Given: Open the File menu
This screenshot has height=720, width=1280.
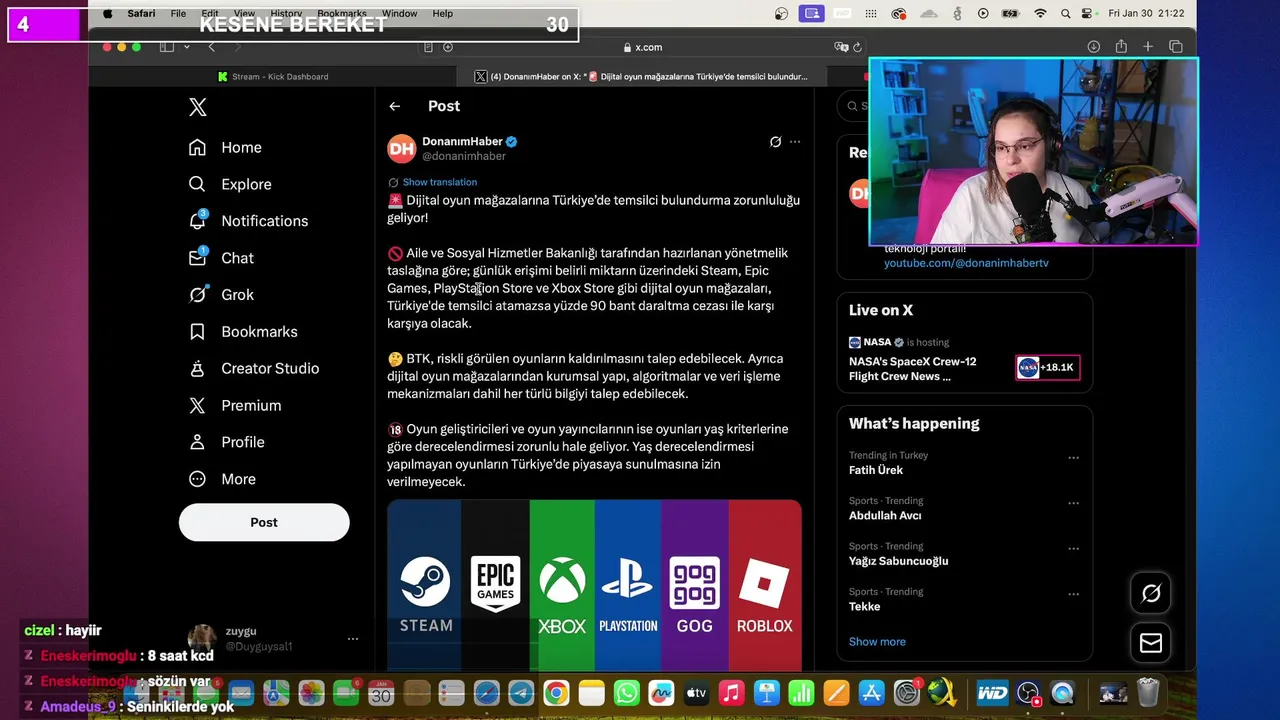Looking at the screenshot, I should coord(178,13).
